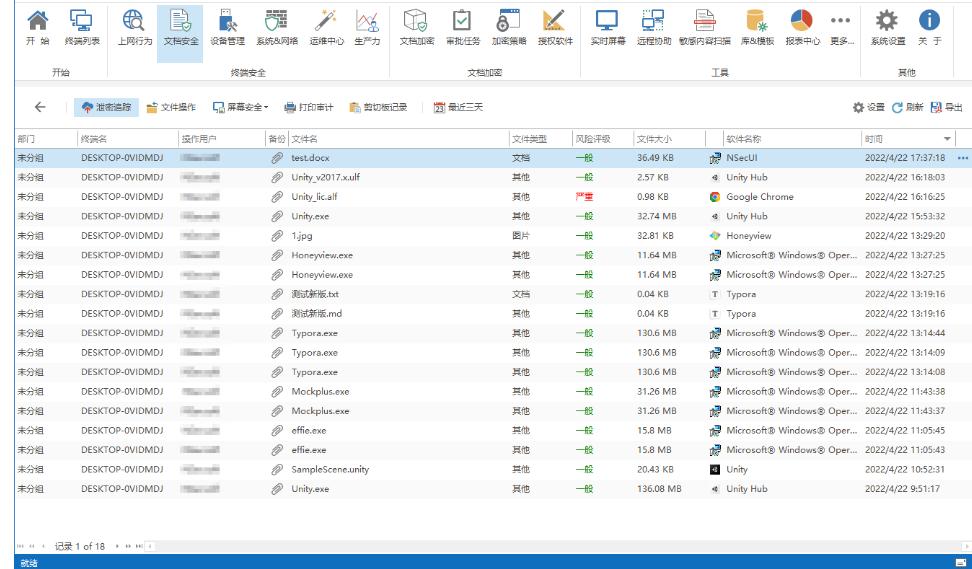Image resolution: width=972 pixels, height=569 pixels.
Task: Switch to the 文件操作 tab
Action: [x=171, y=107]
